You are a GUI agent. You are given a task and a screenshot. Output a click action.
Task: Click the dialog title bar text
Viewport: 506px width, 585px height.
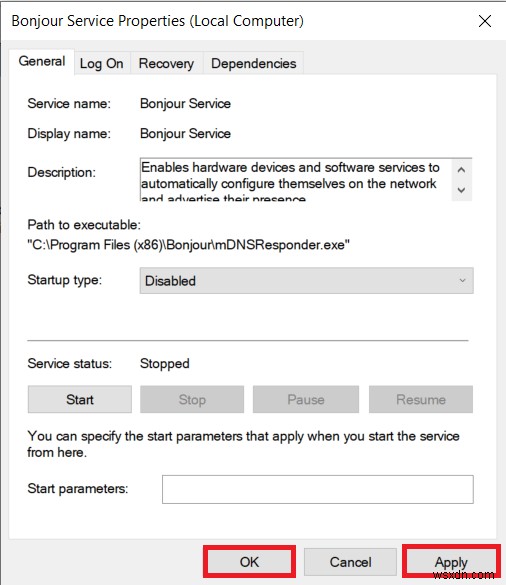tap(157, 21)
